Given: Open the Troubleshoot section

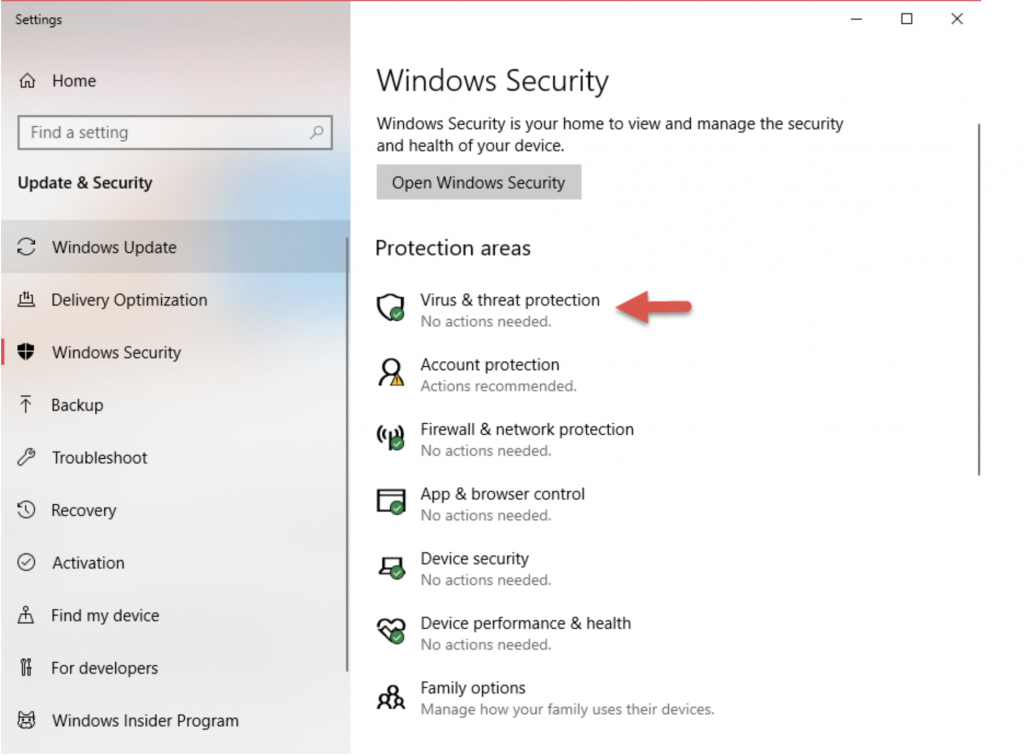Looking at the screenshot, I should click(99, 458).
